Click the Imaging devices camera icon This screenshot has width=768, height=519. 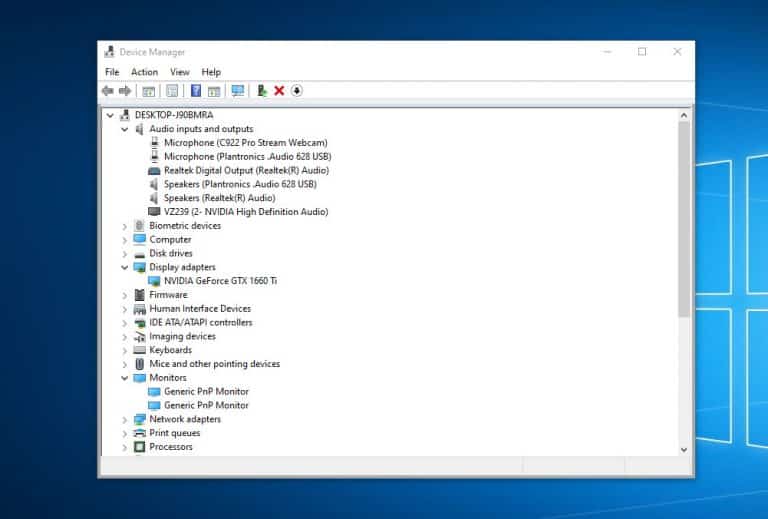[x=140, y=336]
